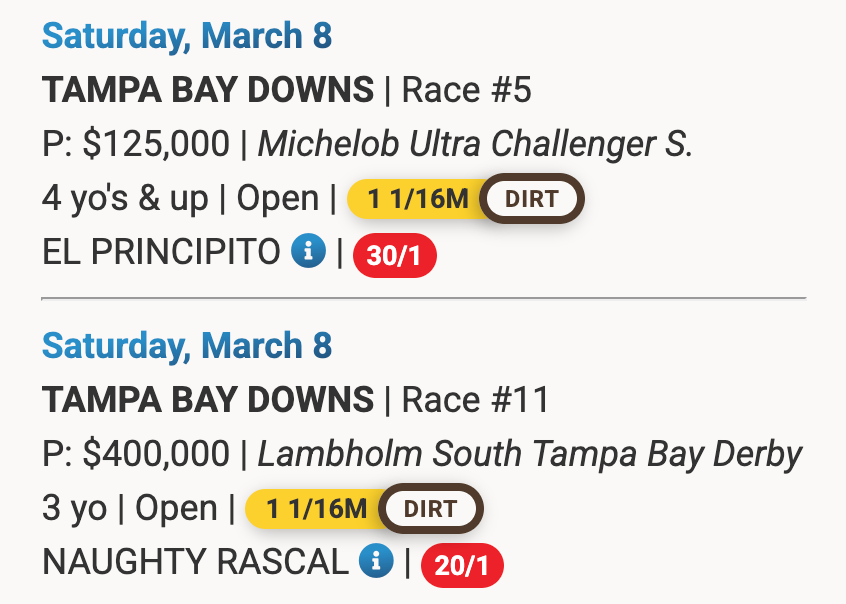The width and height of the screenshot is (846, 604).
Task: Open the Saturday, March 8 date above Race #11
Action: [x=186, y=347]
